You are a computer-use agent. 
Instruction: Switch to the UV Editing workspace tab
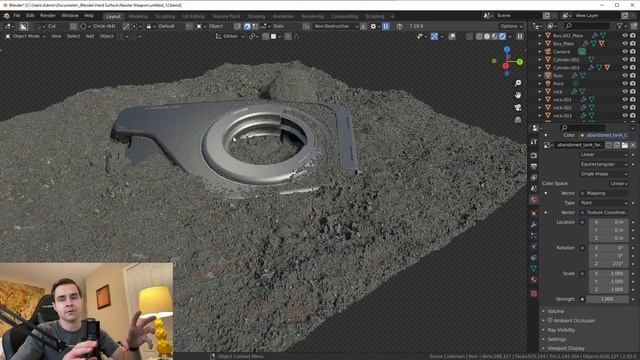click(193, 16)
